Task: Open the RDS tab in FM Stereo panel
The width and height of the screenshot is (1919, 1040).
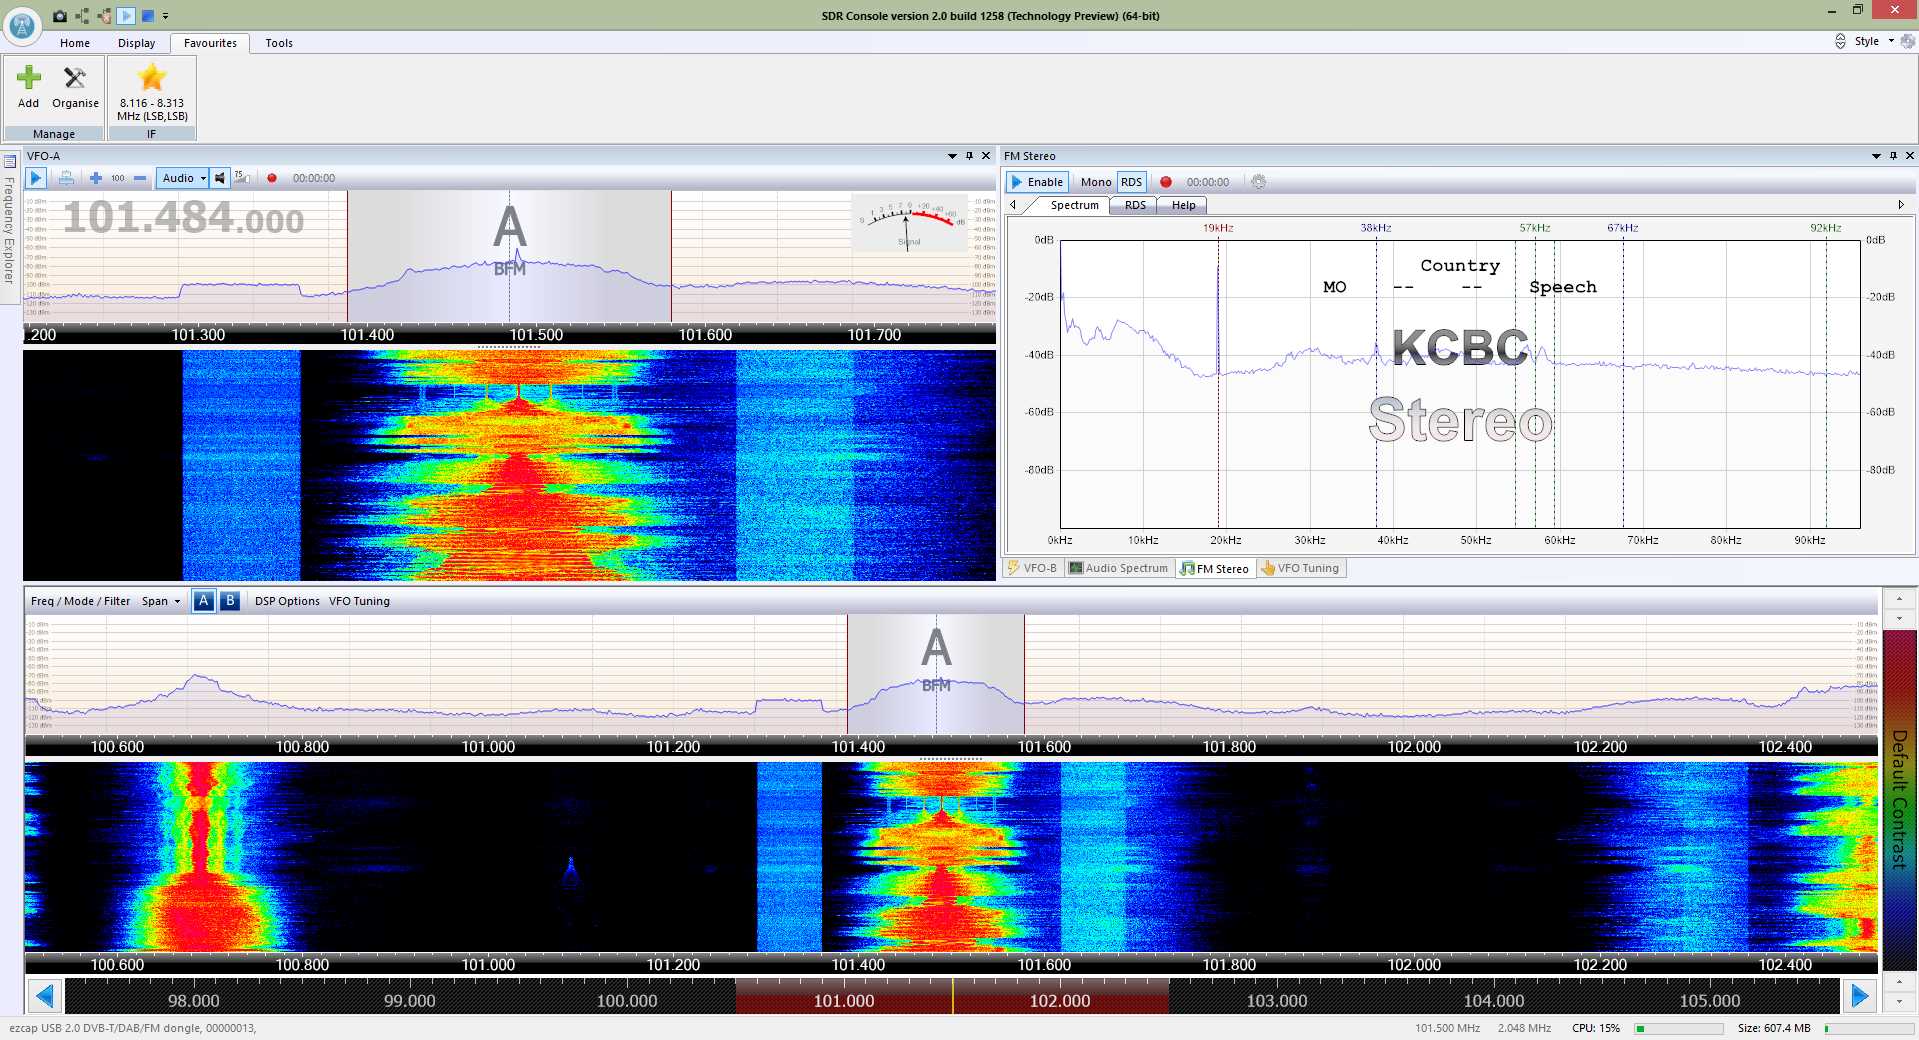Action: coord(1135,205)
